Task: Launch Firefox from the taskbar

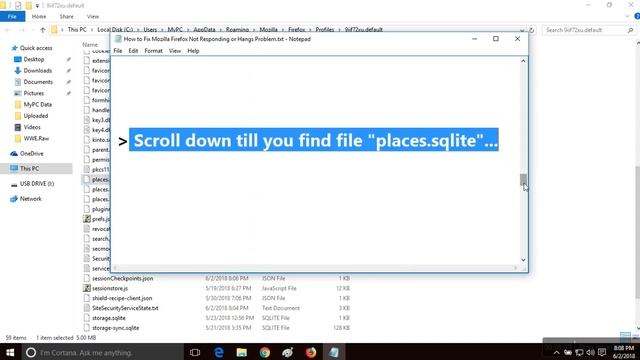Action: (311, 352)
